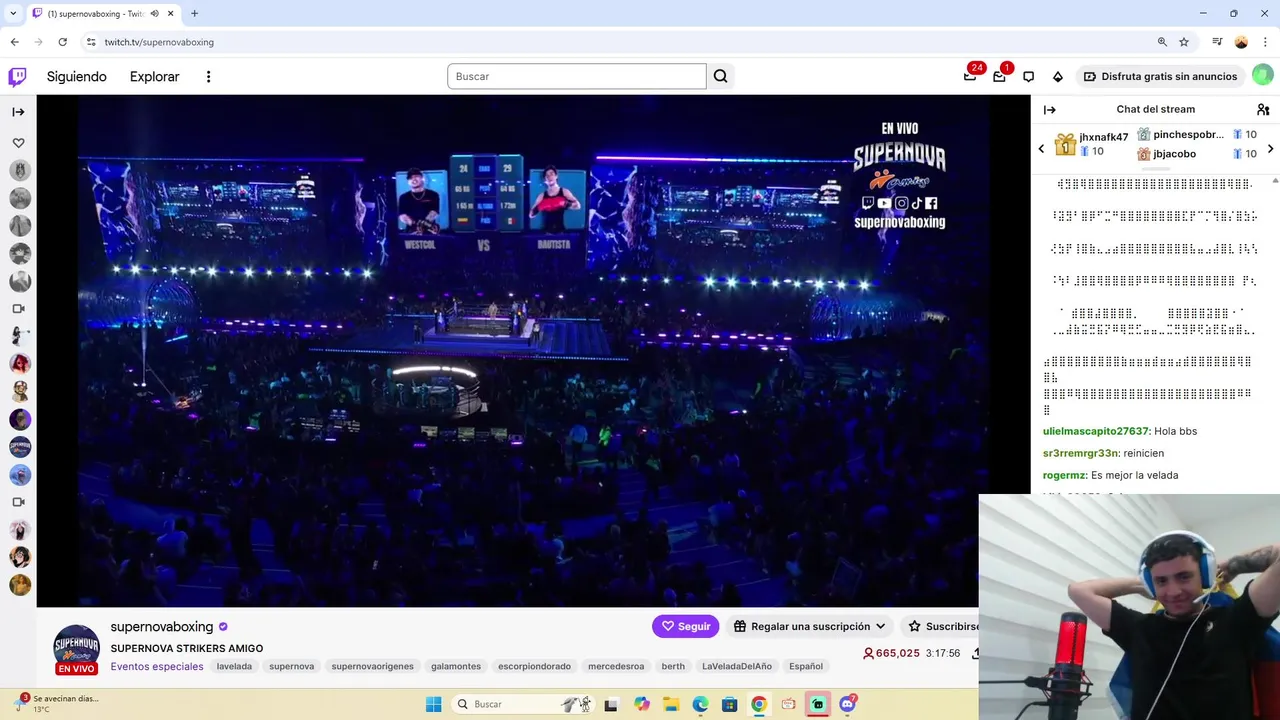This screenshot has width=1280, height=720.
Task: Go back in browser history
Action: click(14, 42)
